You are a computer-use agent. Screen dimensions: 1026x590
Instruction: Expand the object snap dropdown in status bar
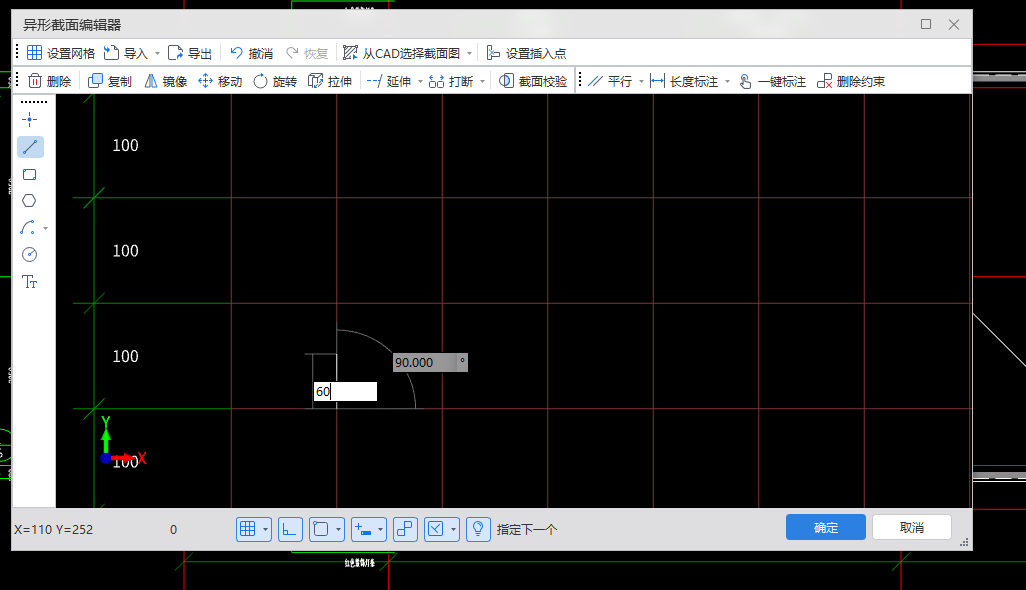pos(338,529)
